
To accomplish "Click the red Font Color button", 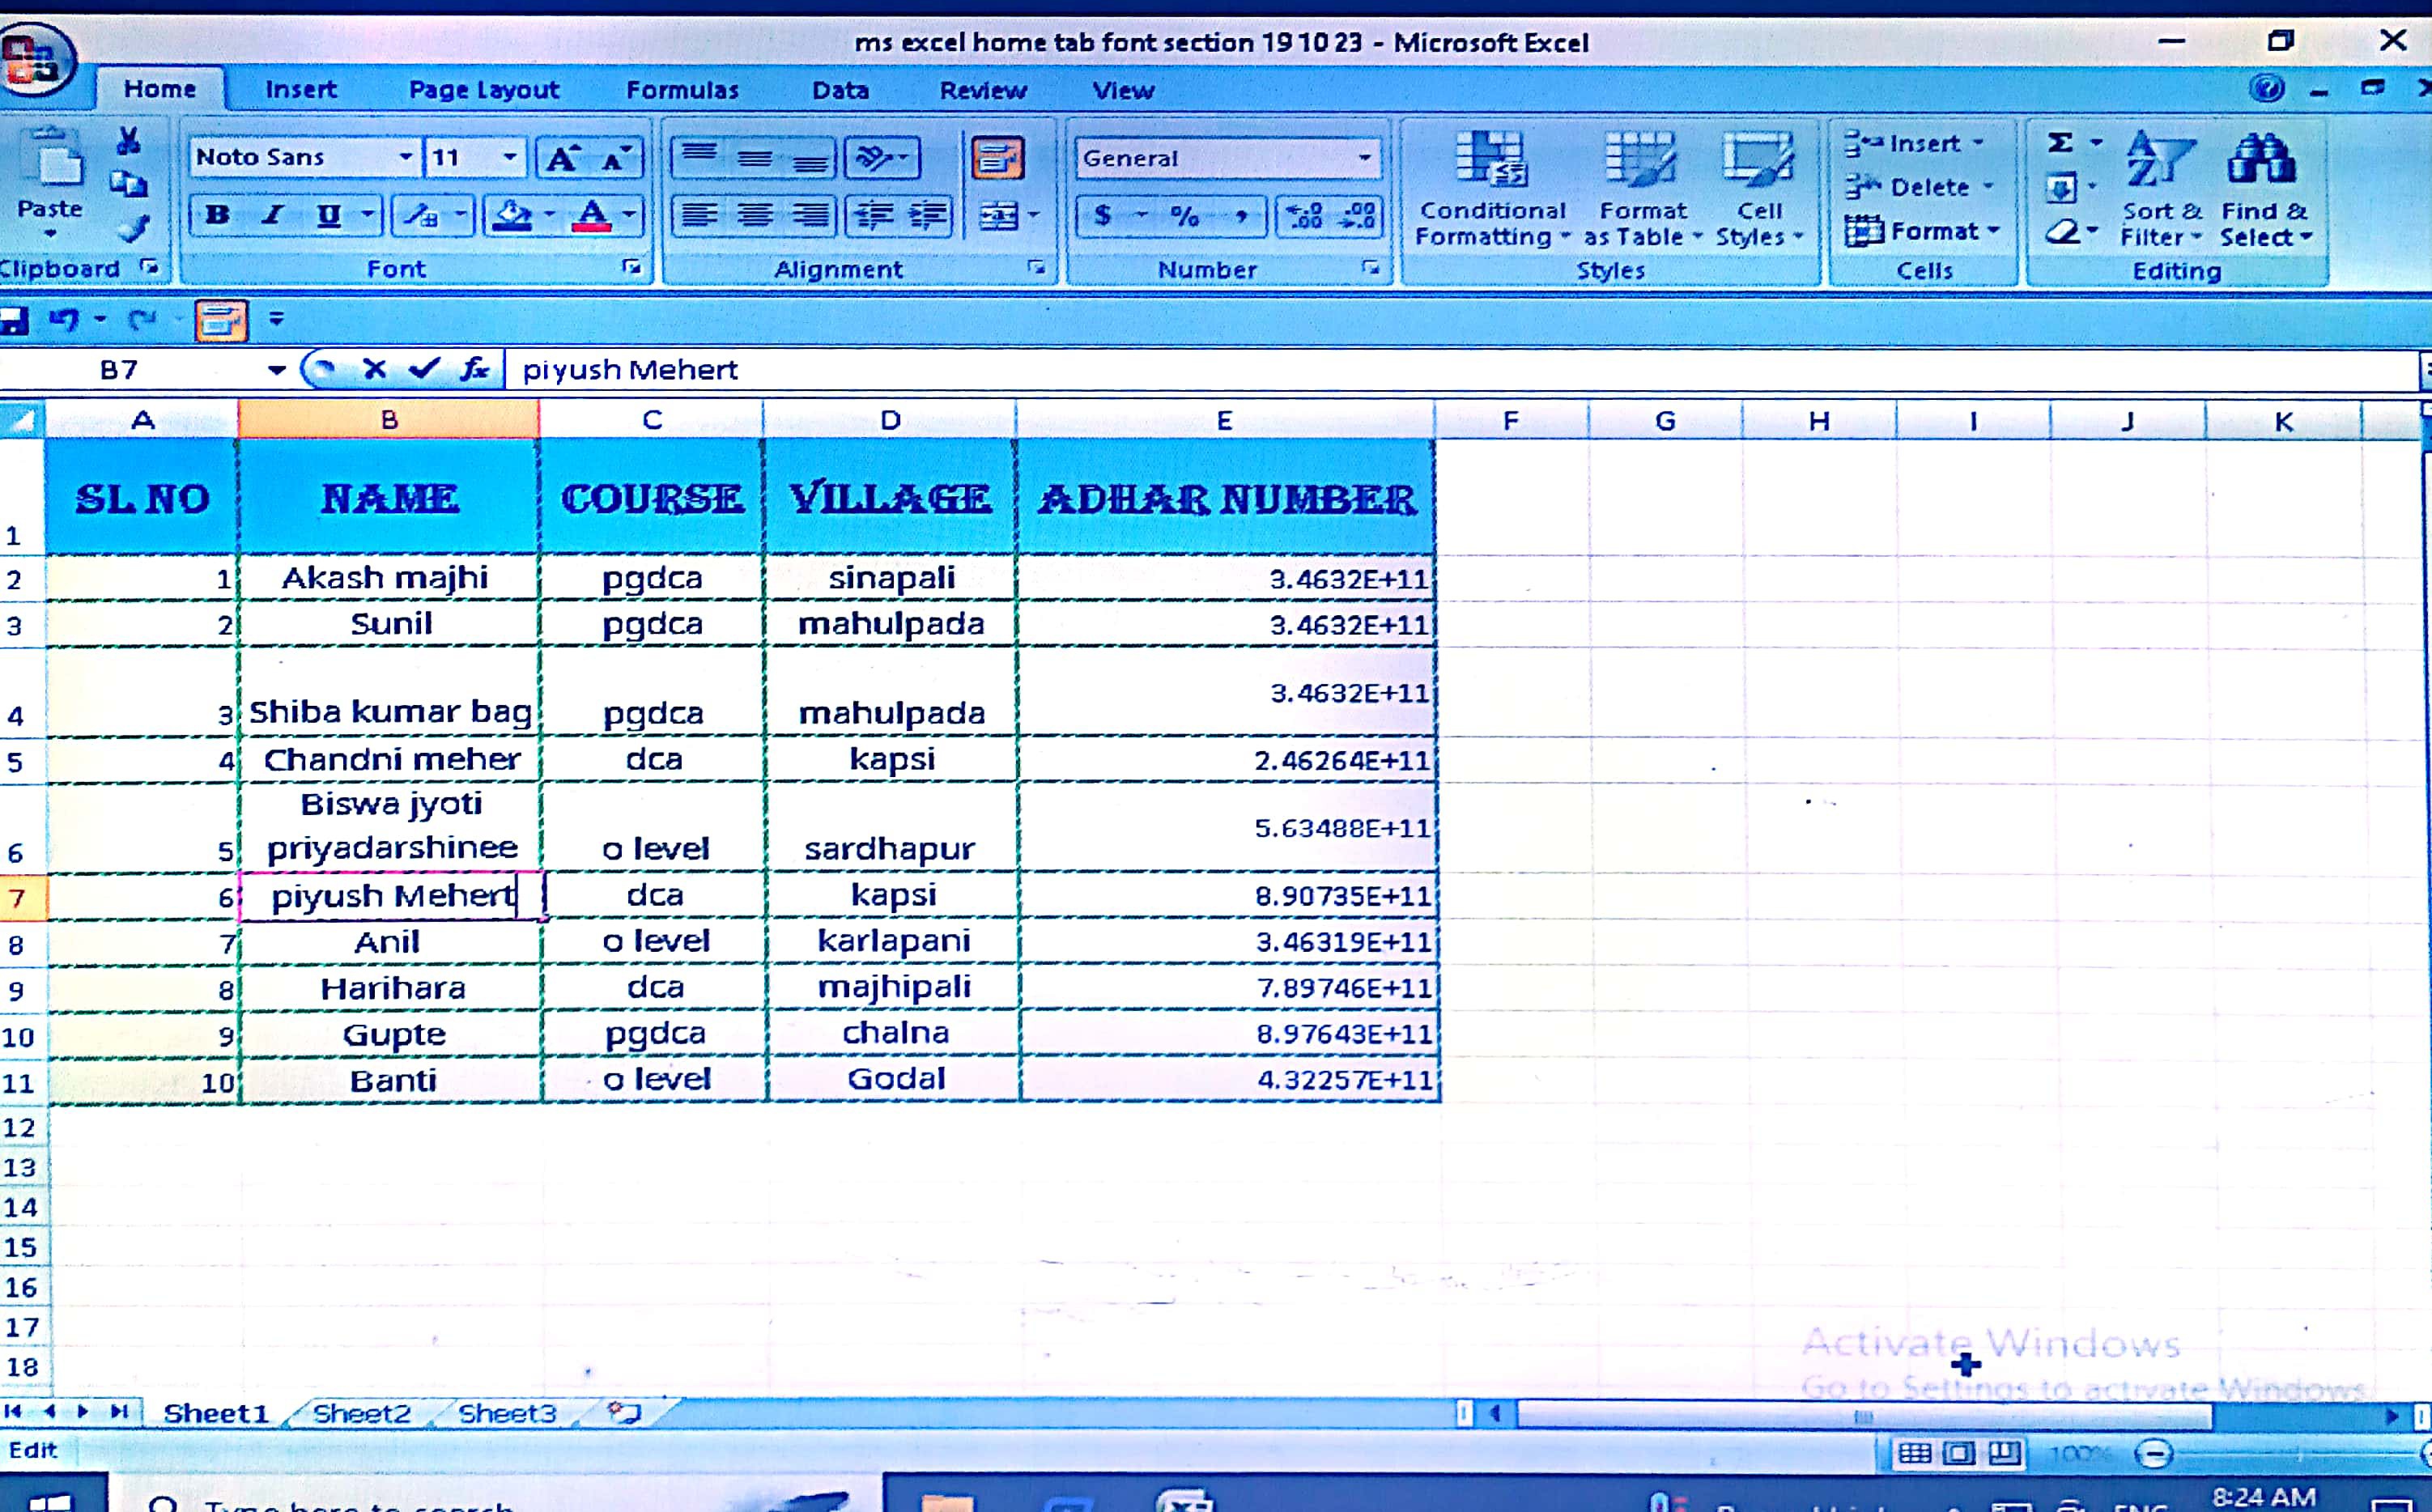I will click(x=592, y=215).
